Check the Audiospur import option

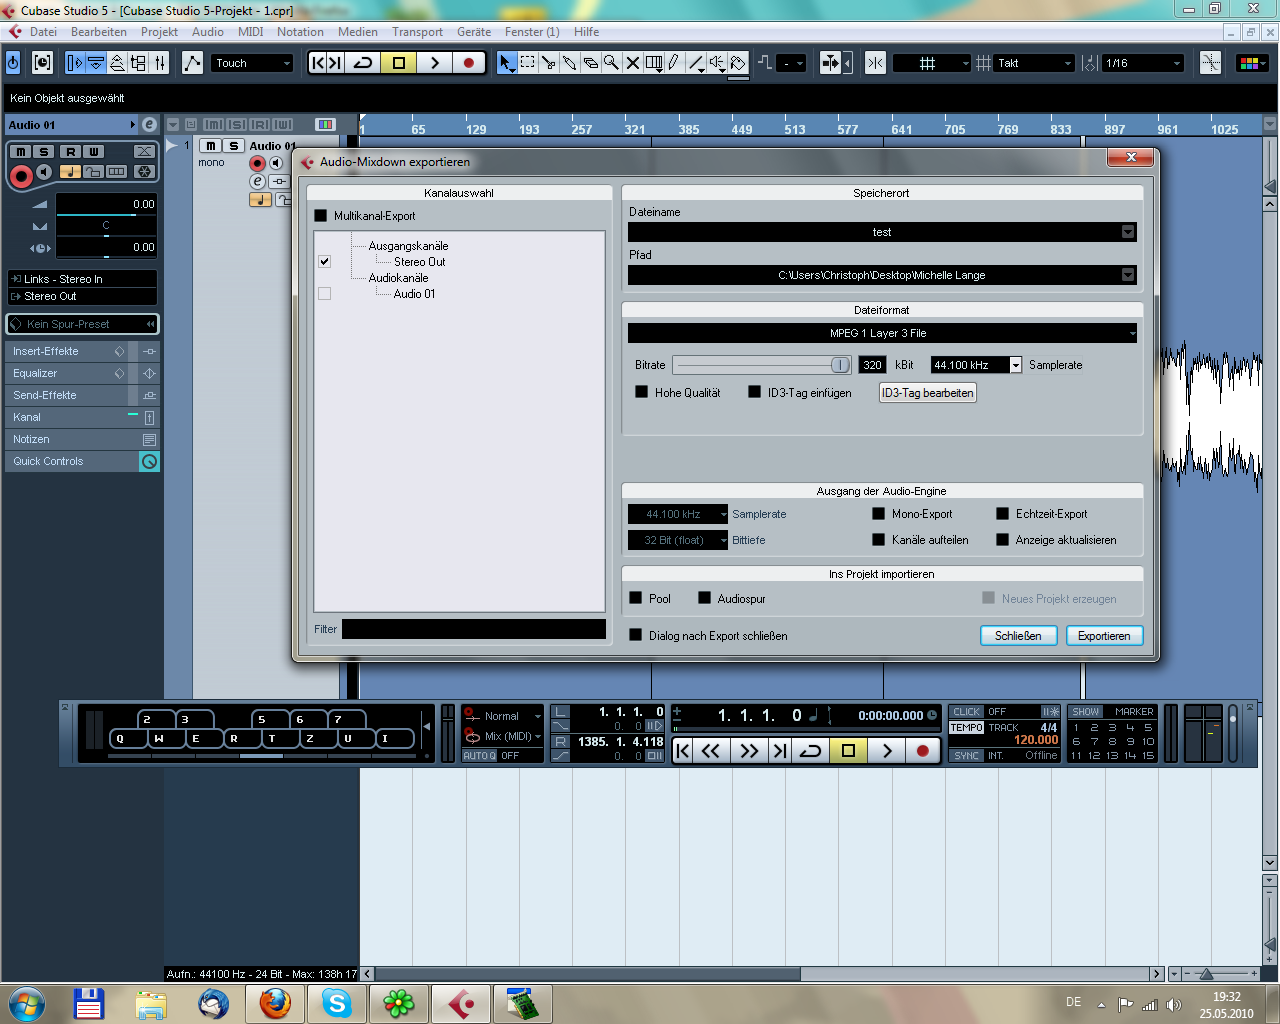704,598
